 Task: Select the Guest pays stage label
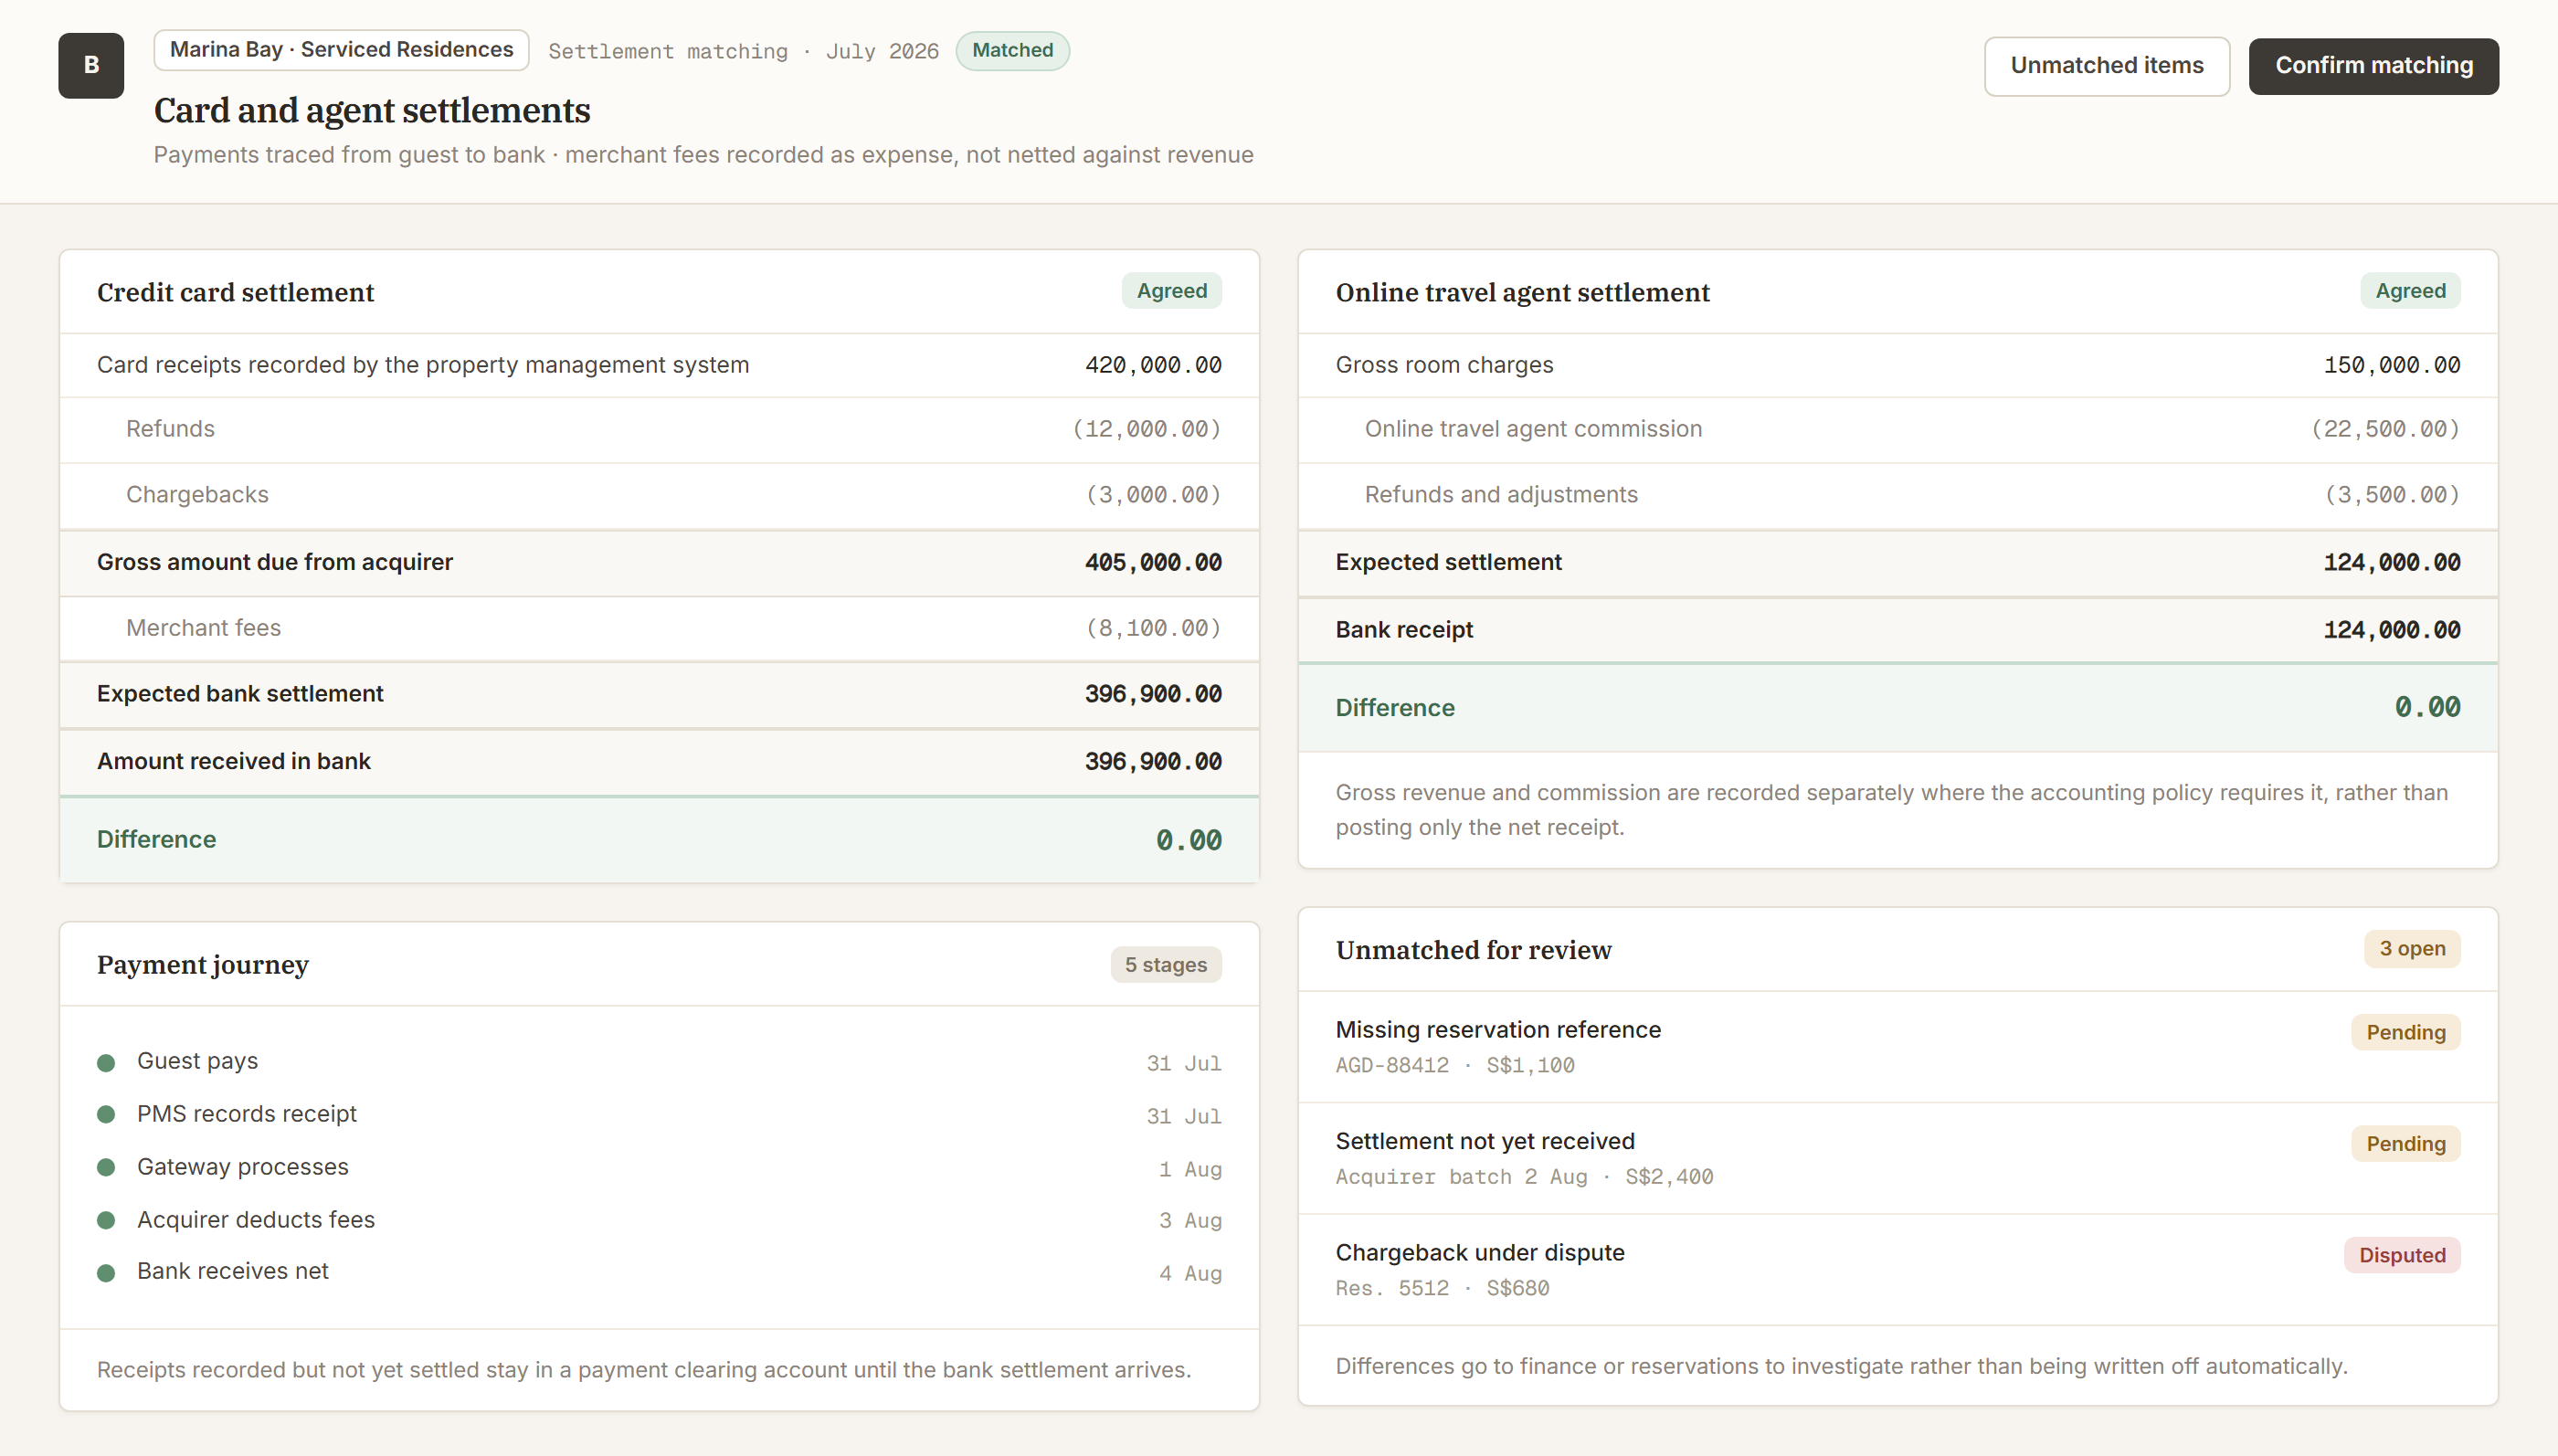[197, 1061]
